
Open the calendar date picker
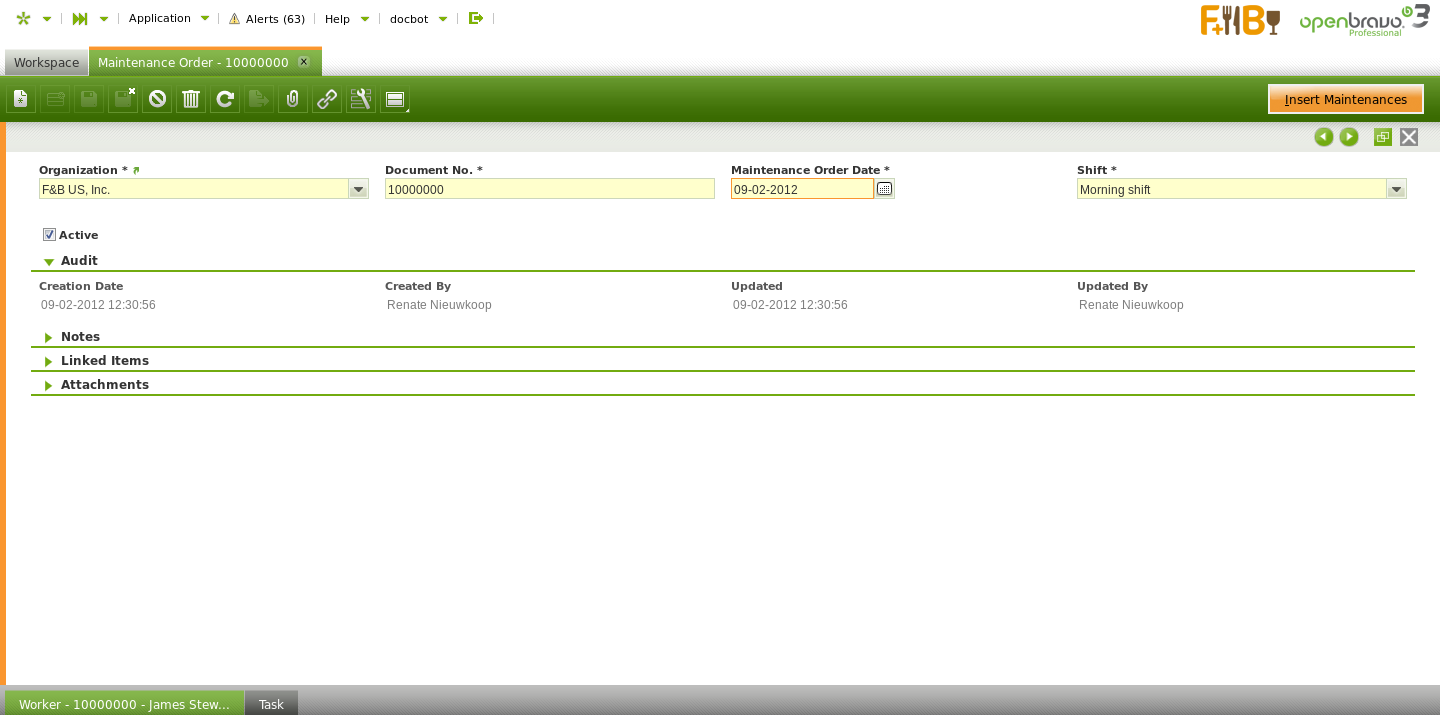coord(884,189)
